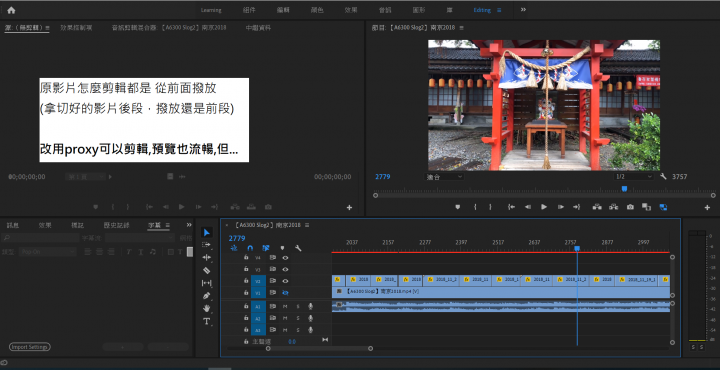The height and width of the screenshot is (370, 720).
Task: Toggle V4 track output eye
Action: click(285, 258)
